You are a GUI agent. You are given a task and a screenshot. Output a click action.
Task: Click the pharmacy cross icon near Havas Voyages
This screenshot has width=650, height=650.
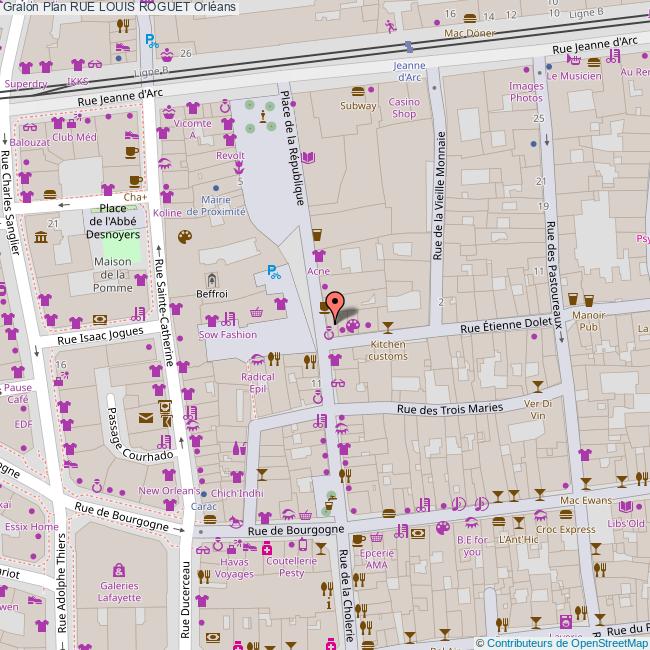266,547
